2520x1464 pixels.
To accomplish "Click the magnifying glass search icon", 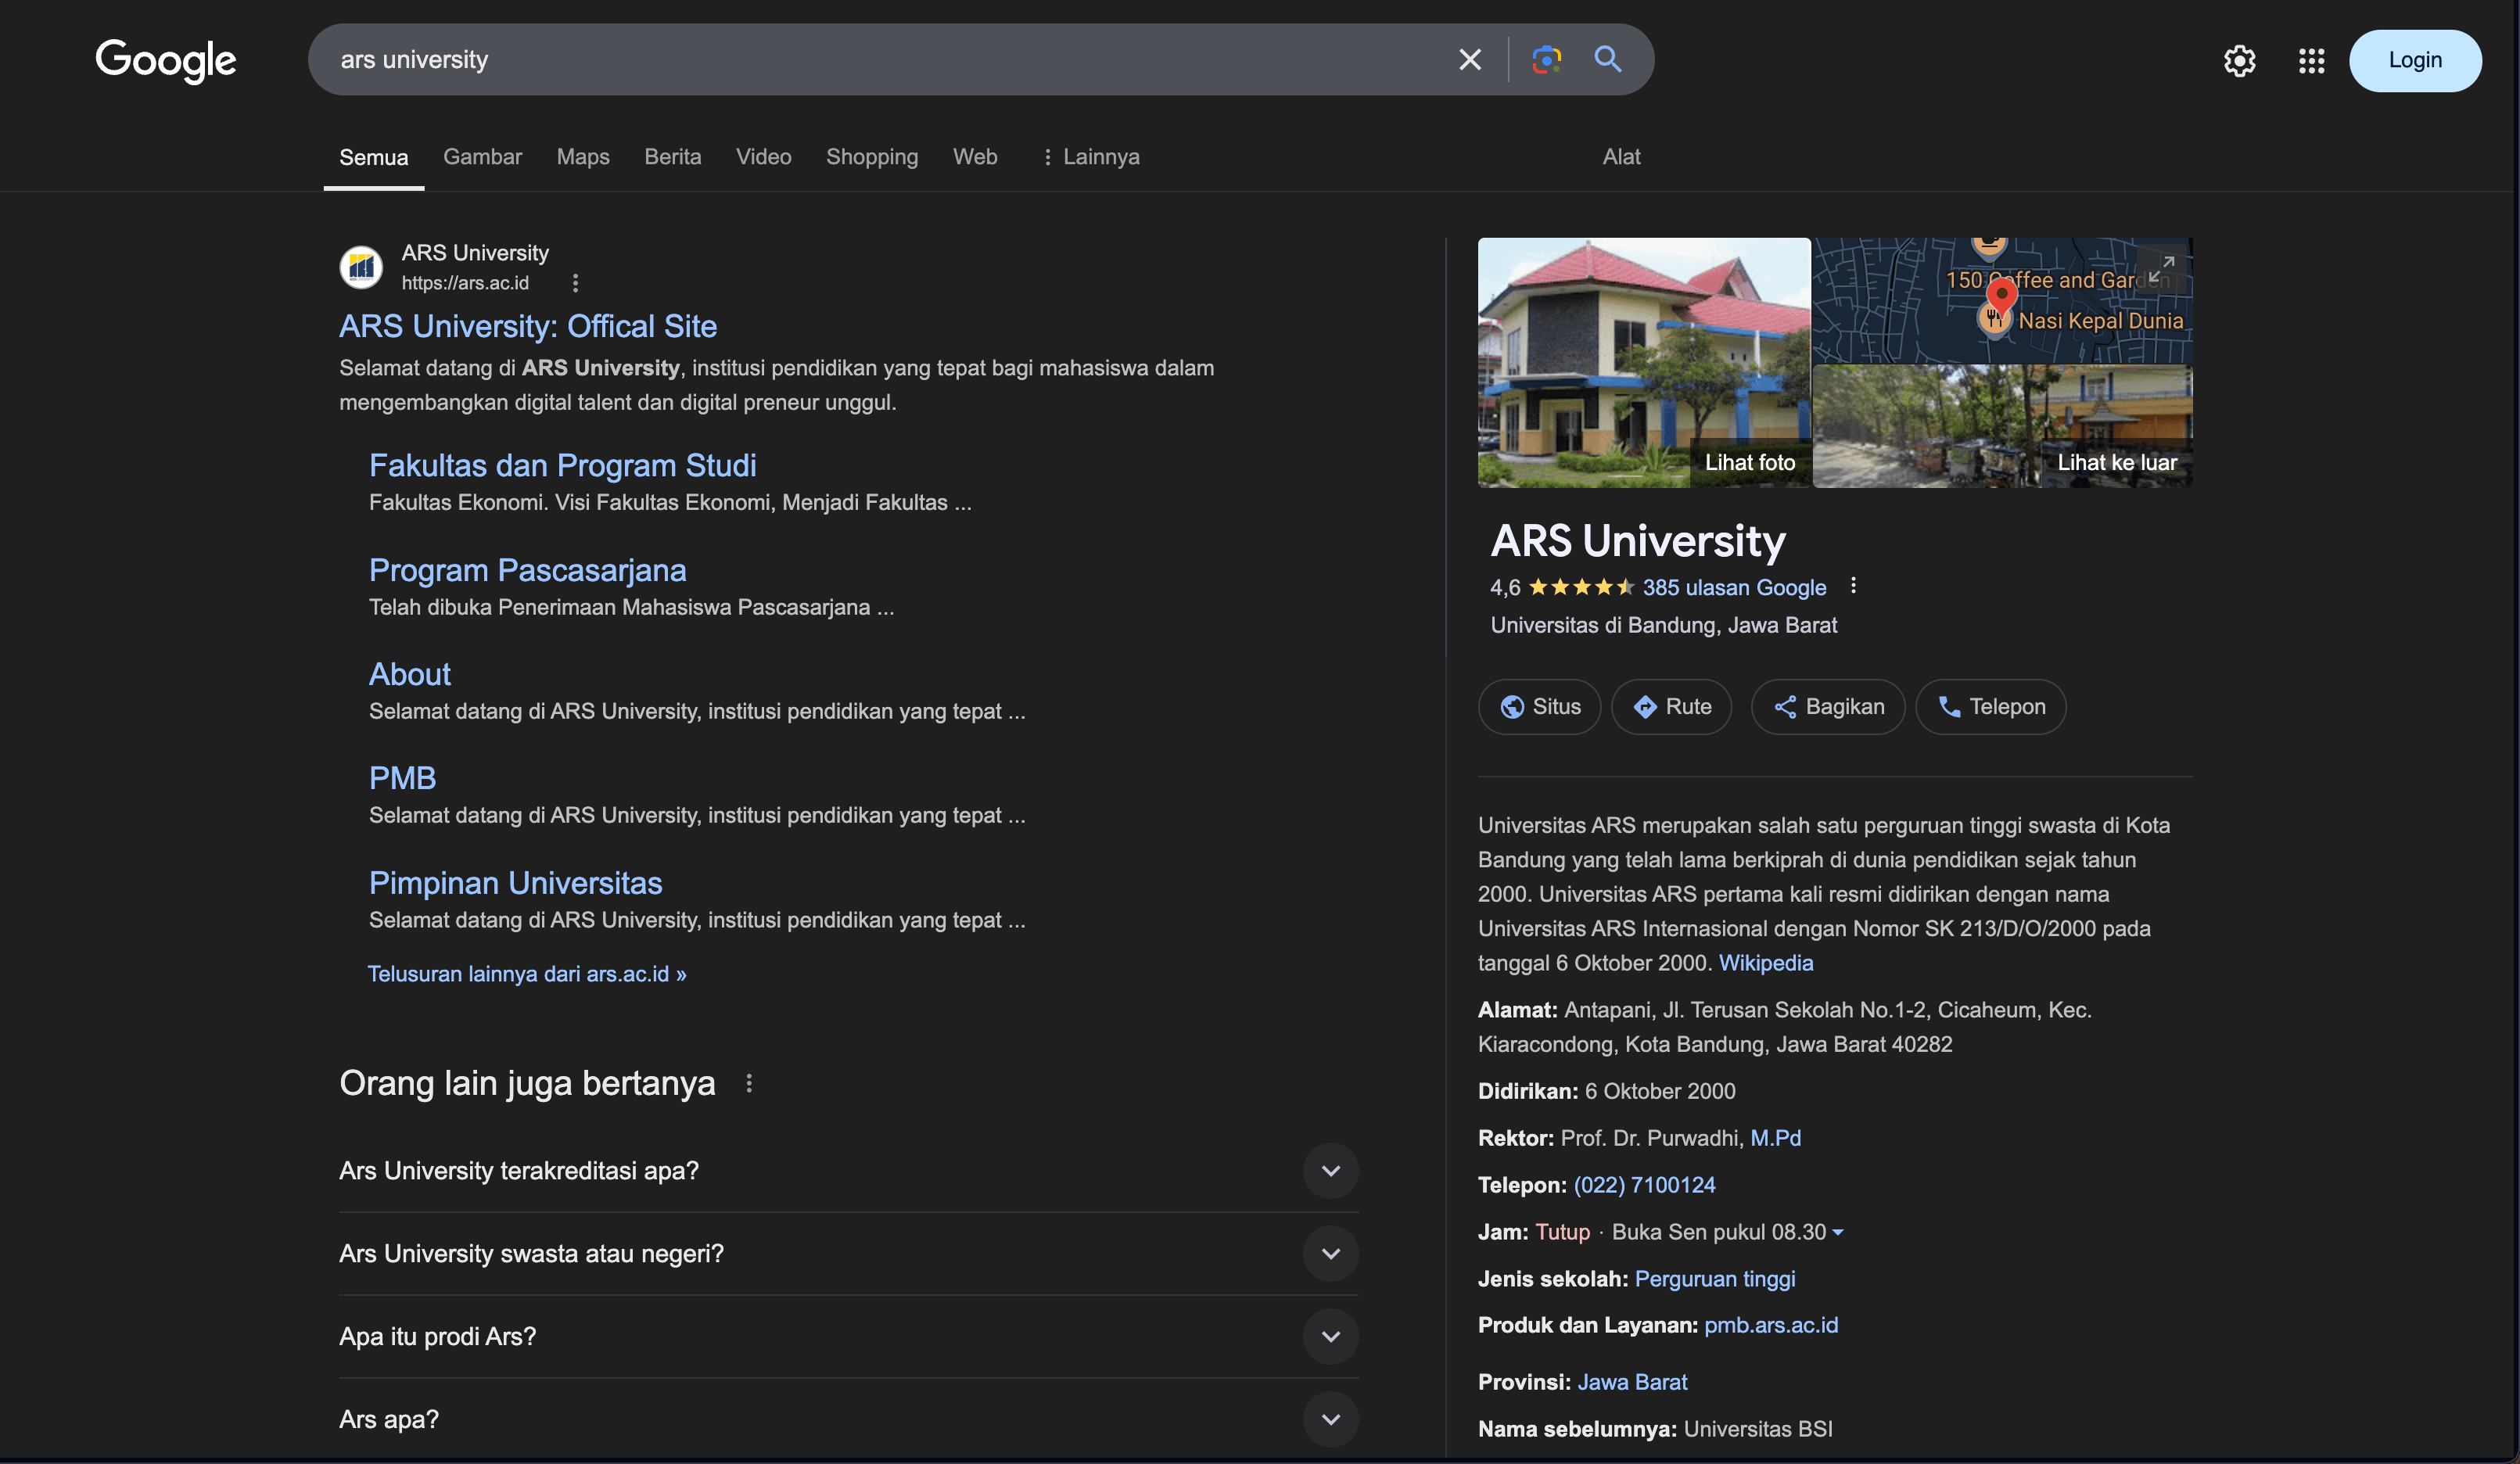I will (x=1607, y=59).
